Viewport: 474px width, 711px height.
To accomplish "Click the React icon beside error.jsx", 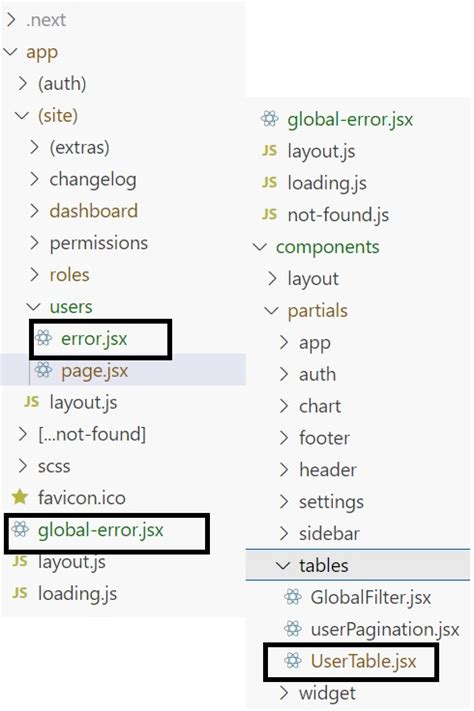I will pos(44,338).
